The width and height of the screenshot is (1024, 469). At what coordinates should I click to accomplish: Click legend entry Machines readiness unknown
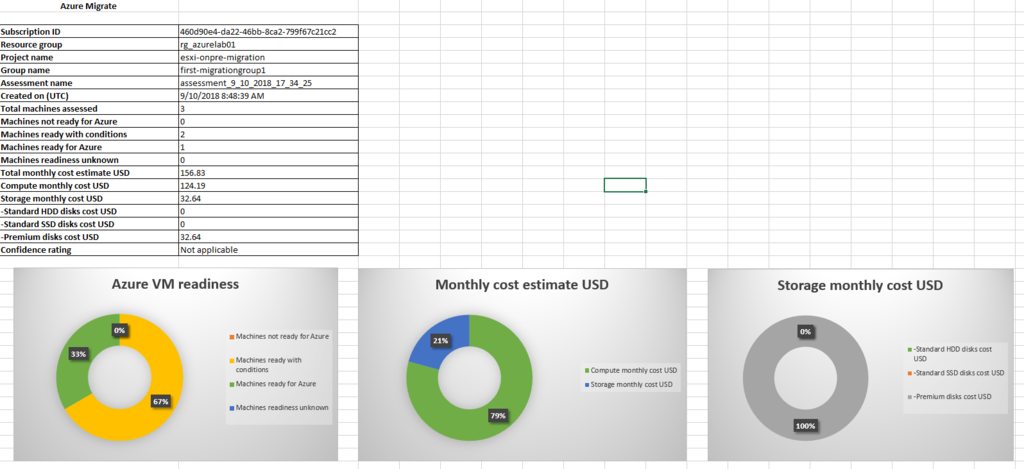279,407
